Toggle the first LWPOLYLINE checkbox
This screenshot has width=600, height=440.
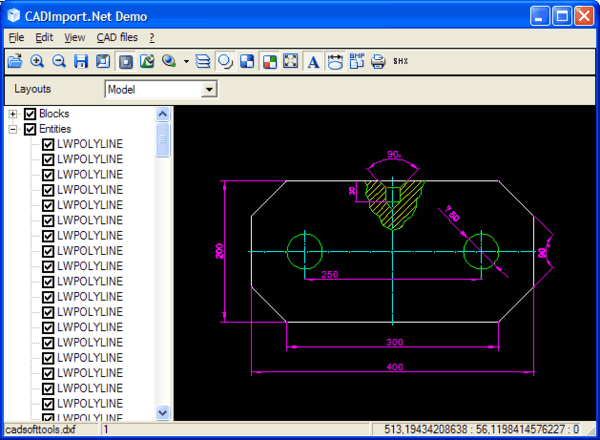(47, 144)
